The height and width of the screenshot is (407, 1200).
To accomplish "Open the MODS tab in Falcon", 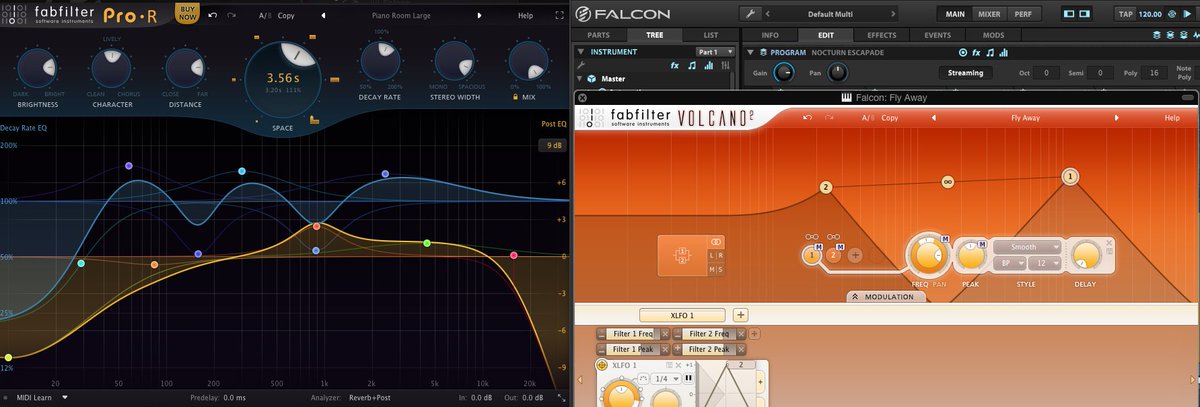I will click(x=993, y=35).
